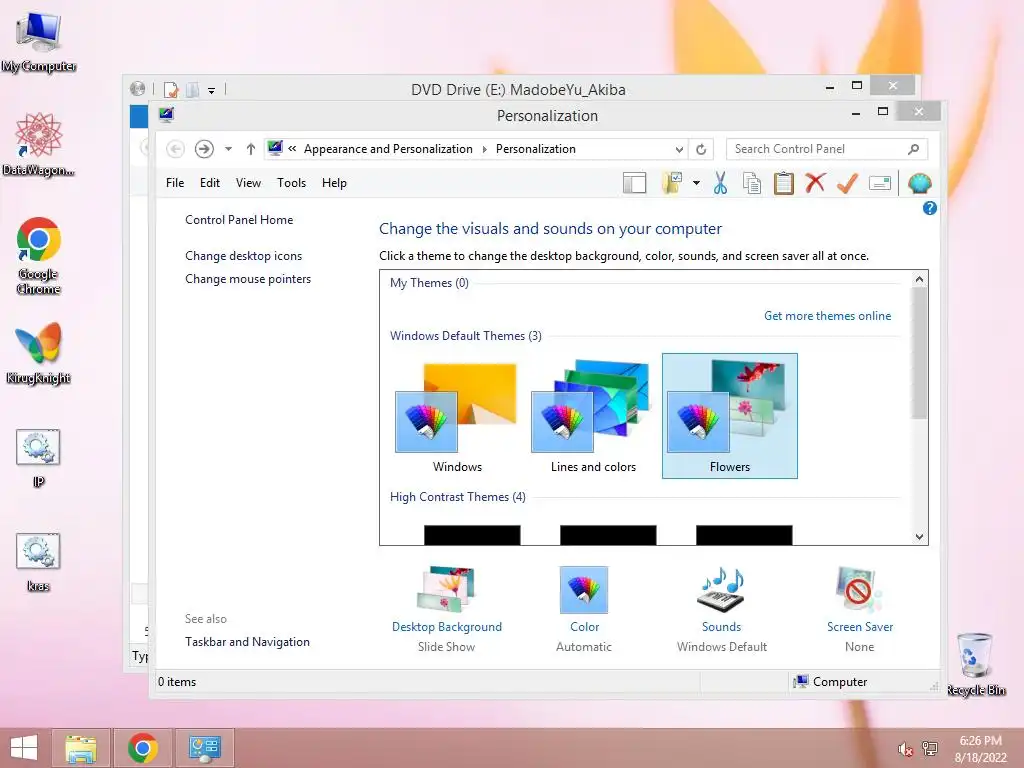Click the muted volume tray icon
This screenshot has width=1024, height=768.
point(905,749)
